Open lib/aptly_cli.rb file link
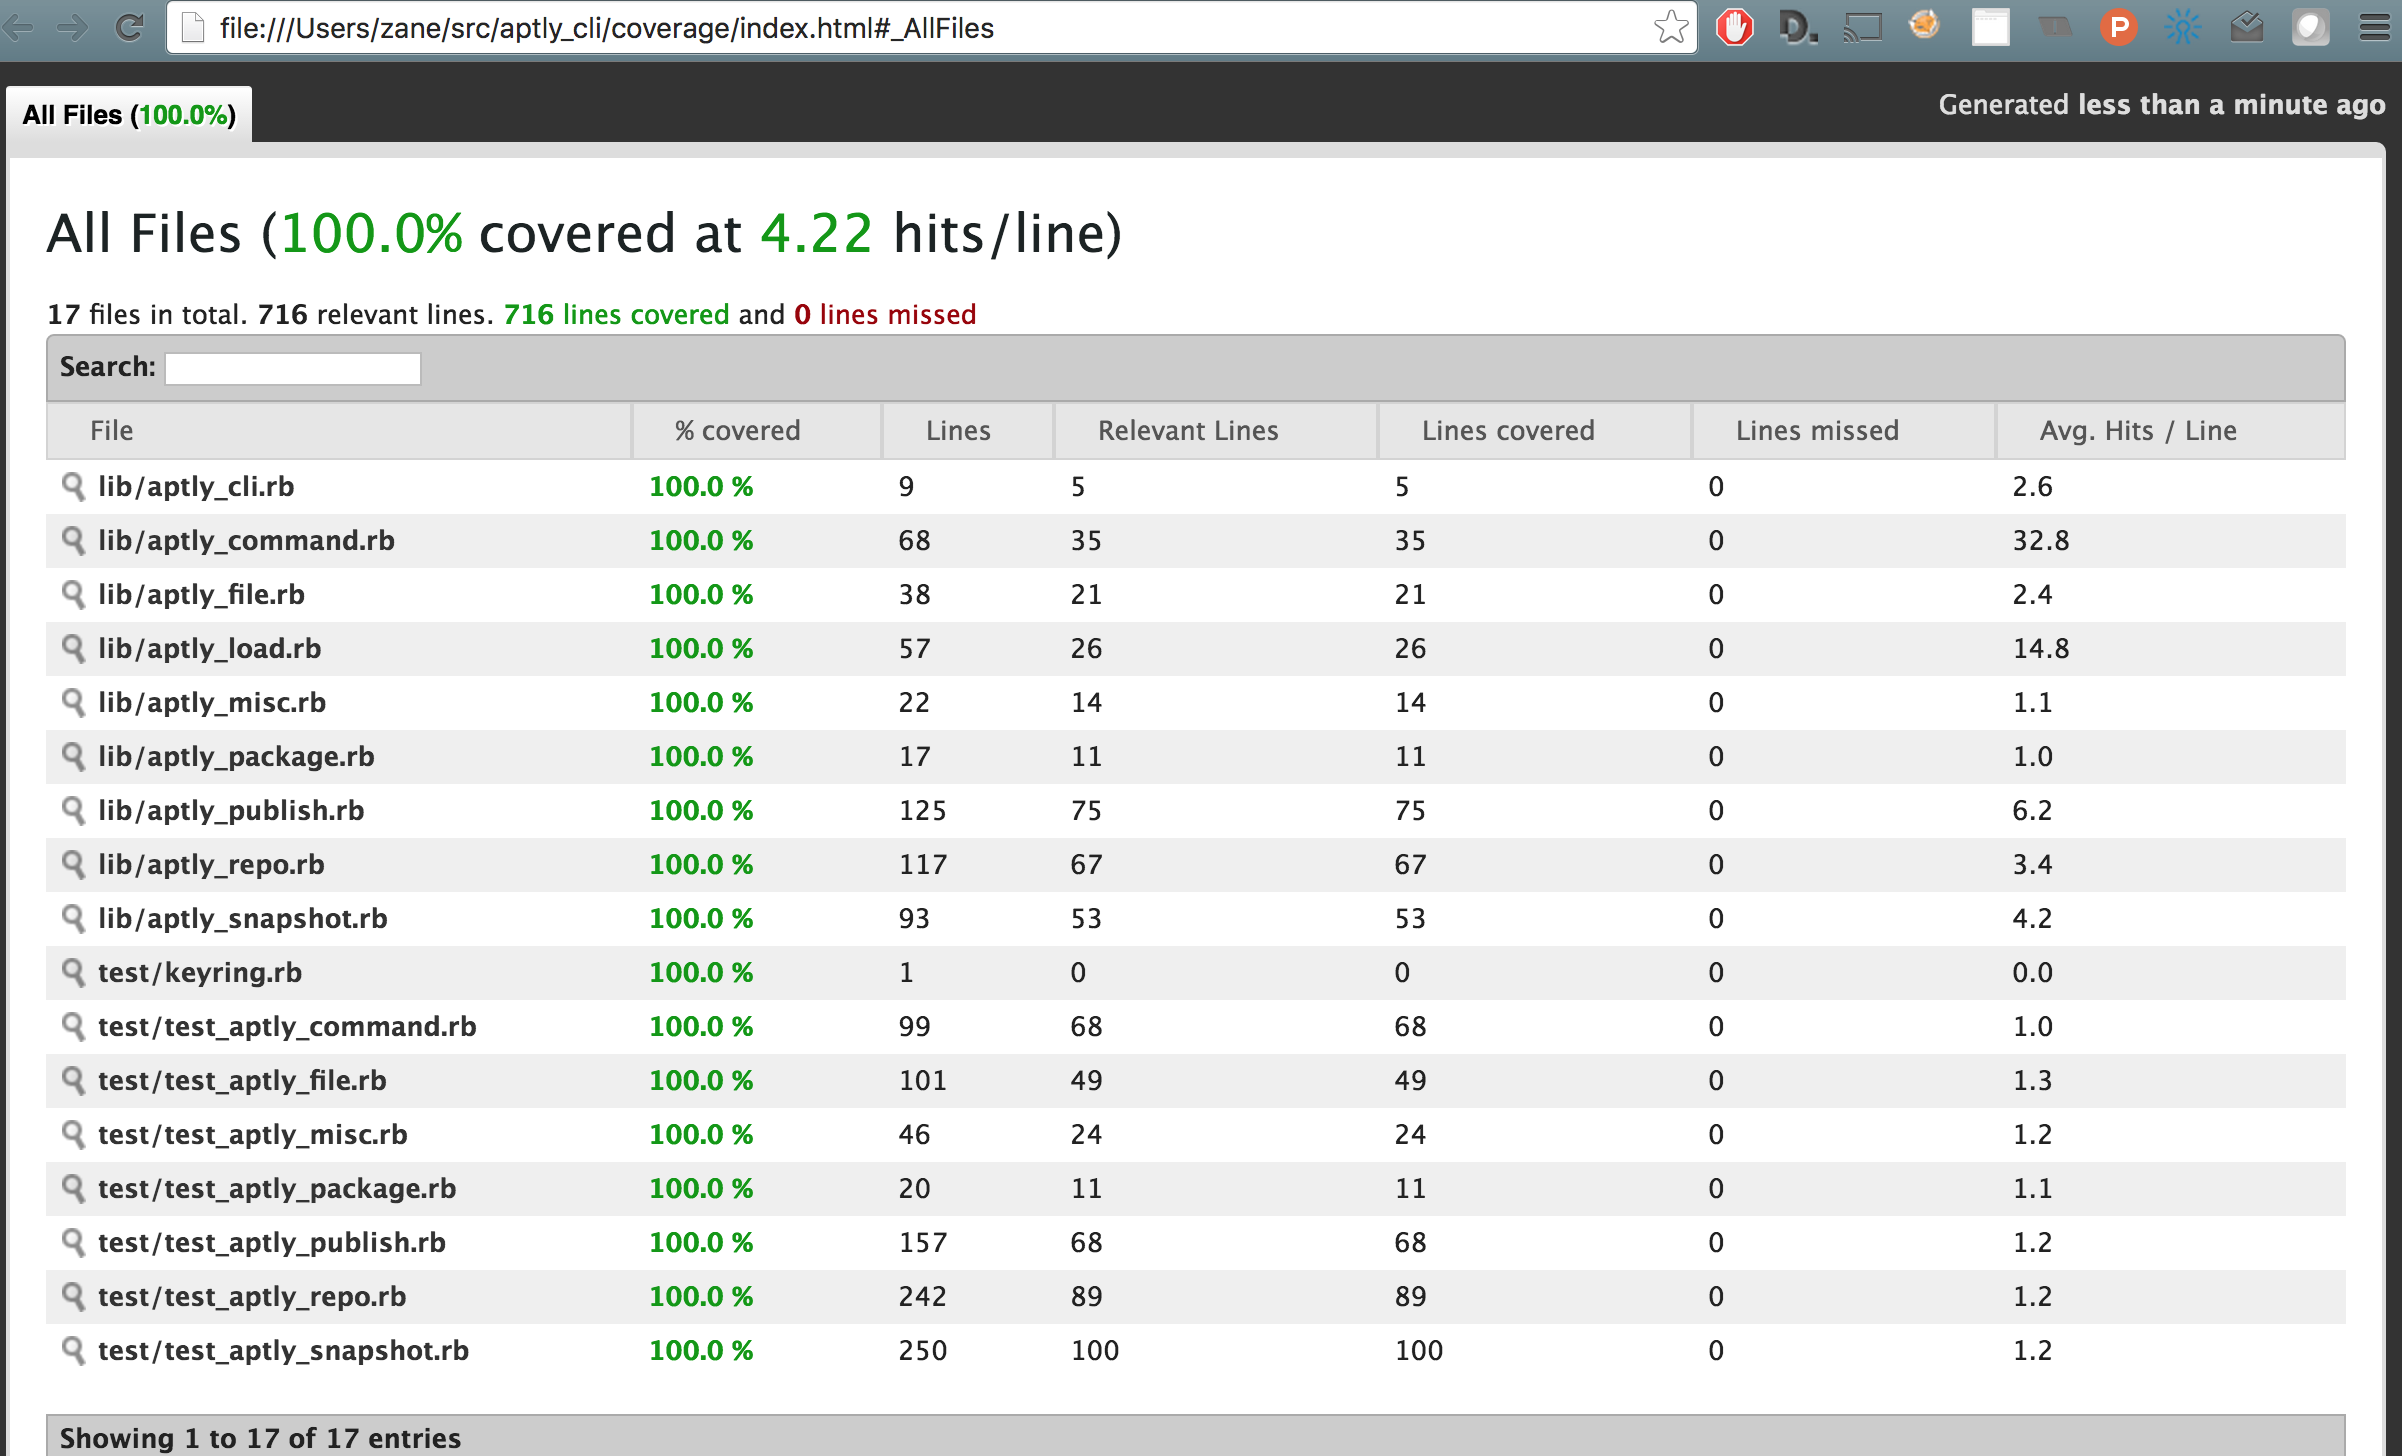This screenshot has width=2402, height=1456. click(196, 487)
